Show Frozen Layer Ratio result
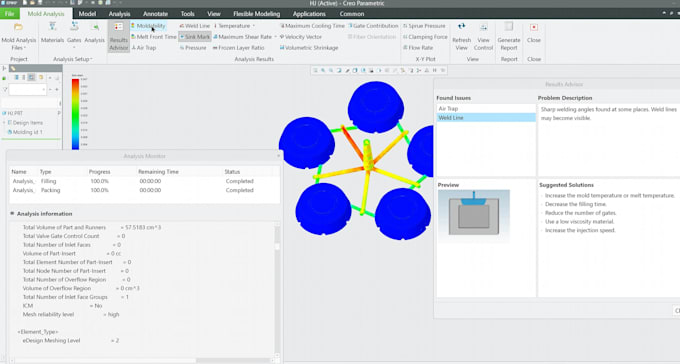This screenshot has height=364, width=680. 238,48
